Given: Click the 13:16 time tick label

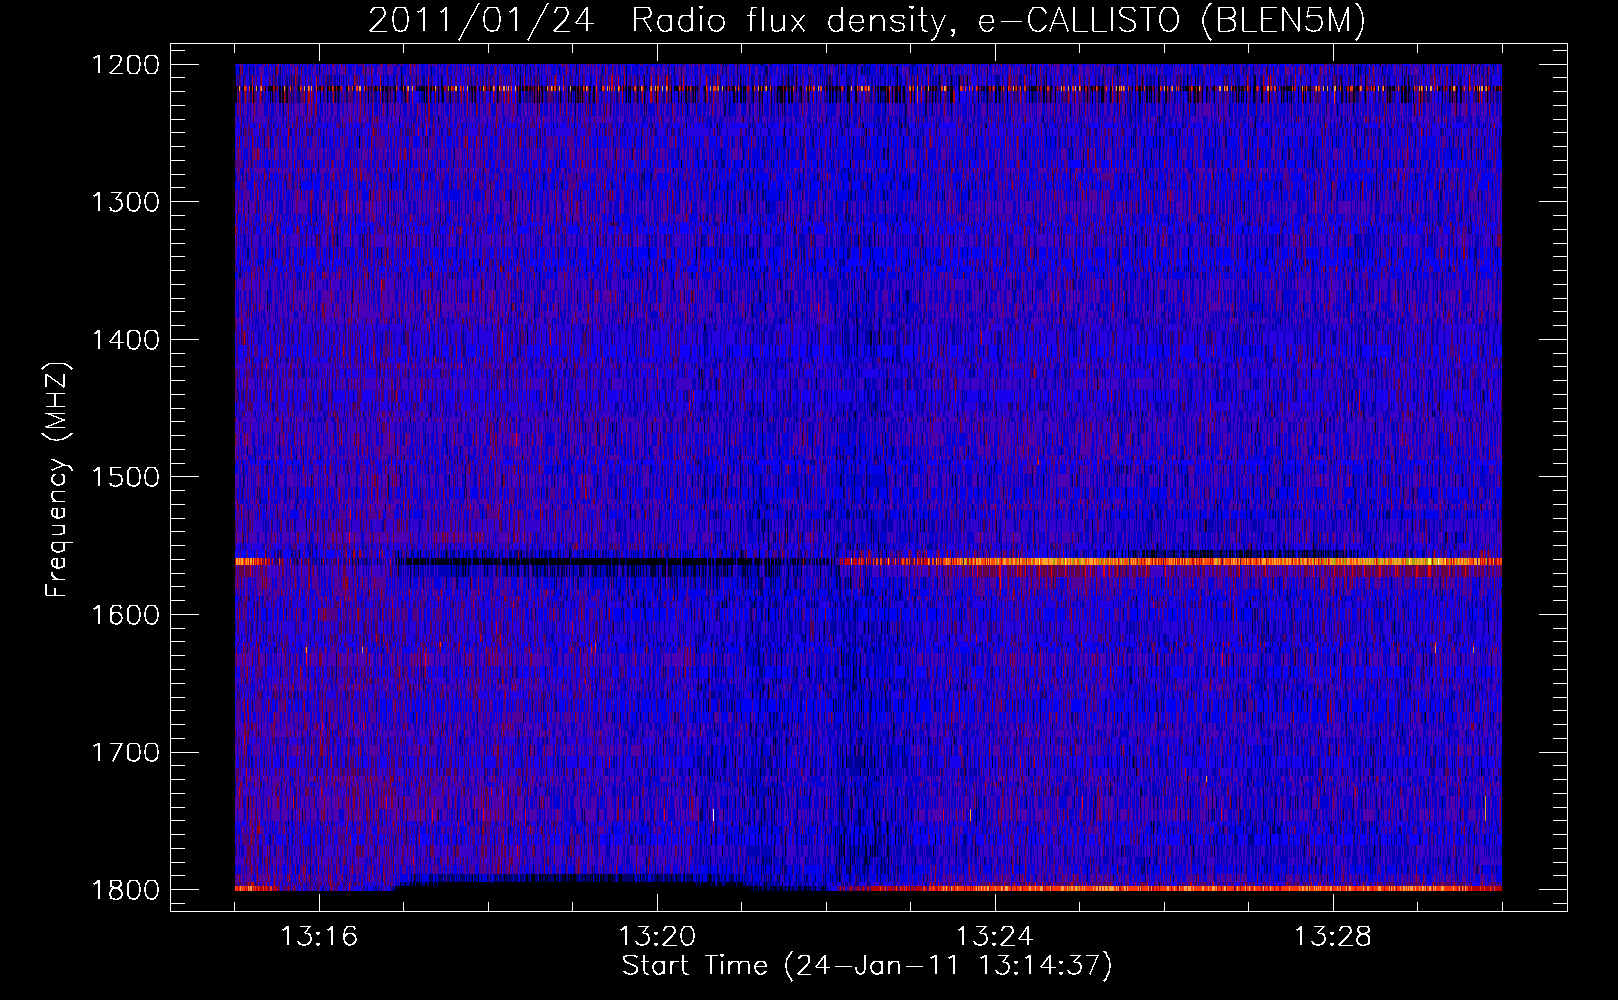Looking at the screenshot, I should (319, 937).
